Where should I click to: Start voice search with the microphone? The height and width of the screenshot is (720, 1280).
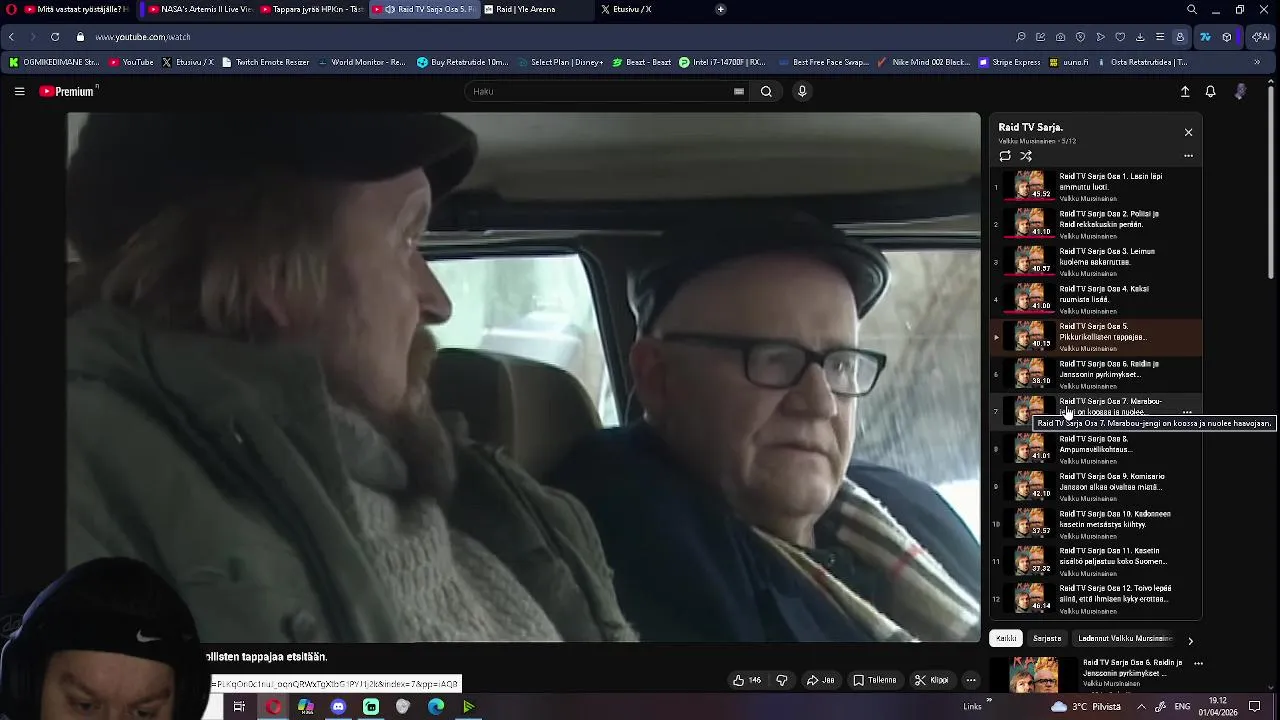(801, 91)
